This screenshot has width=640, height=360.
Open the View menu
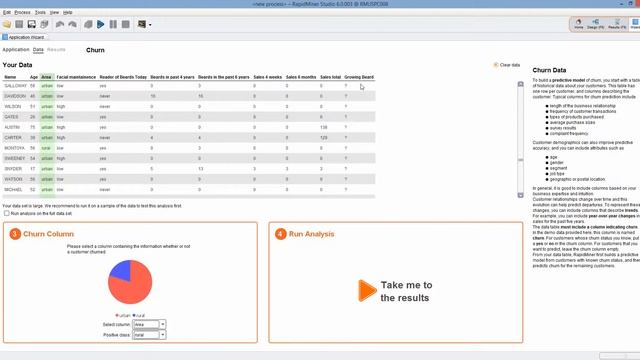point(54,13)
